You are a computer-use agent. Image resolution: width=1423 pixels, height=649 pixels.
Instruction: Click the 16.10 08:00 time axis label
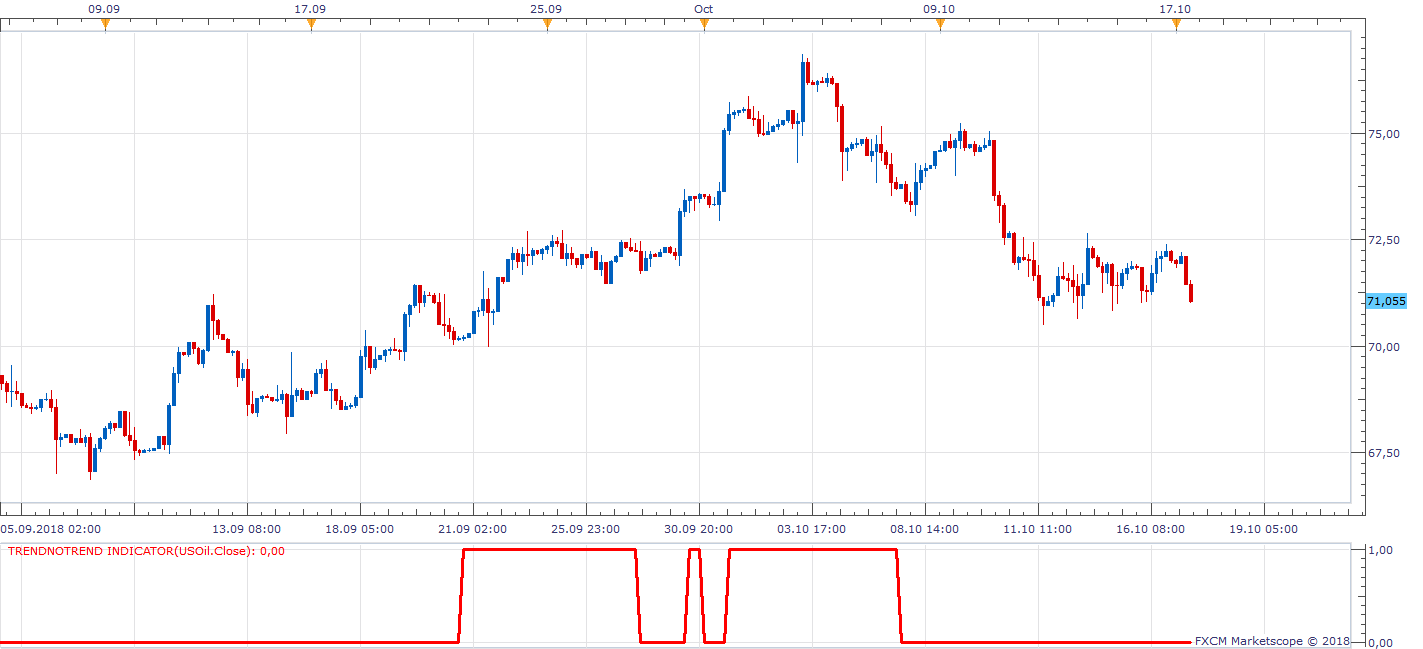[x=1152, y=529]
